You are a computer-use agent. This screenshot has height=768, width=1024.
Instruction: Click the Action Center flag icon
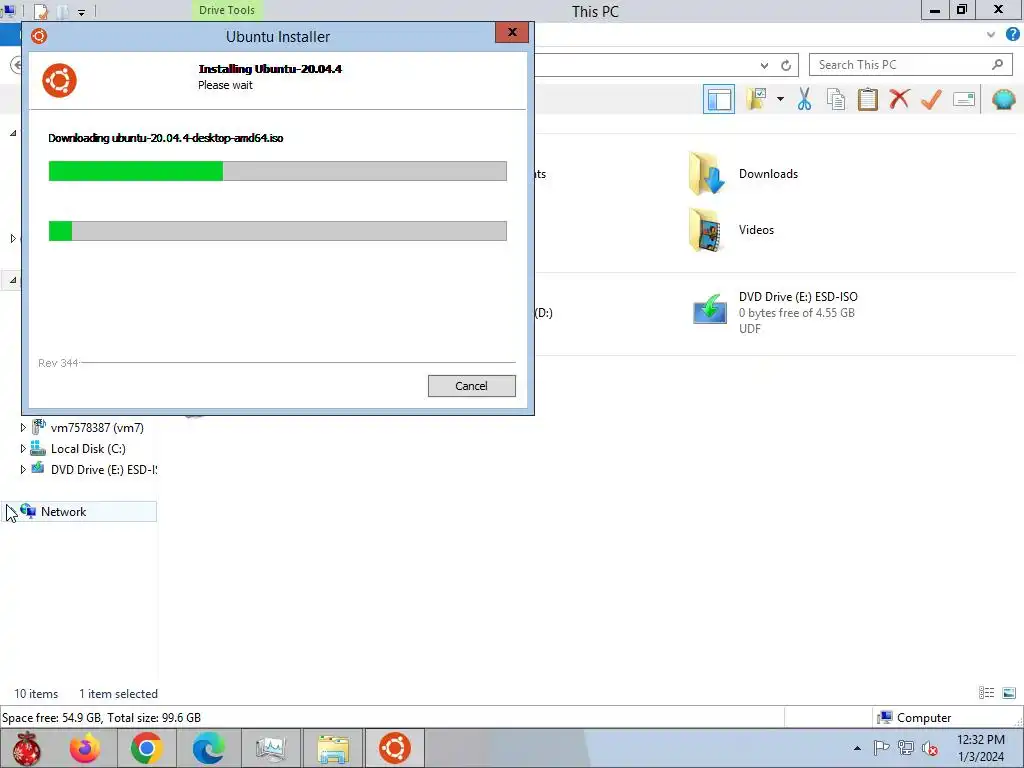tap(881, 748)
